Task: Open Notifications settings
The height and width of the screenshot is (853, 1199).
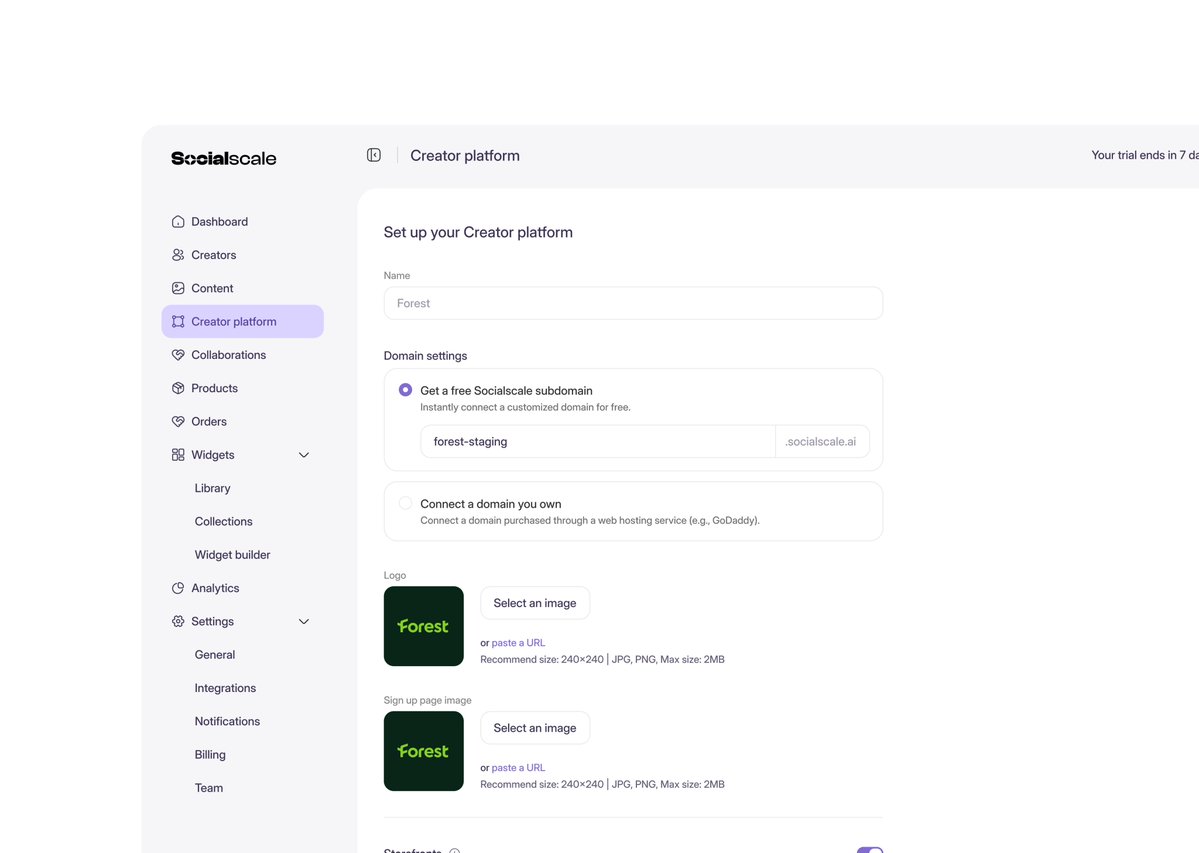Action: point(227,721)
